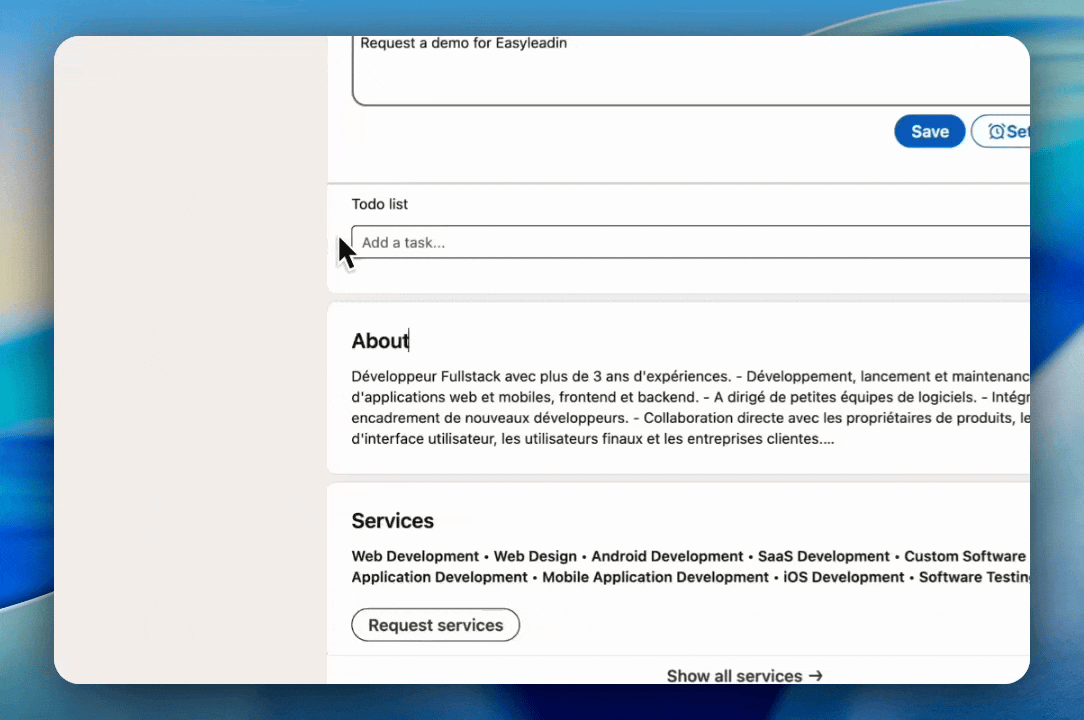Click the Todo list label
Screen dimensions: 1084x720
click(x=380, y=204)
